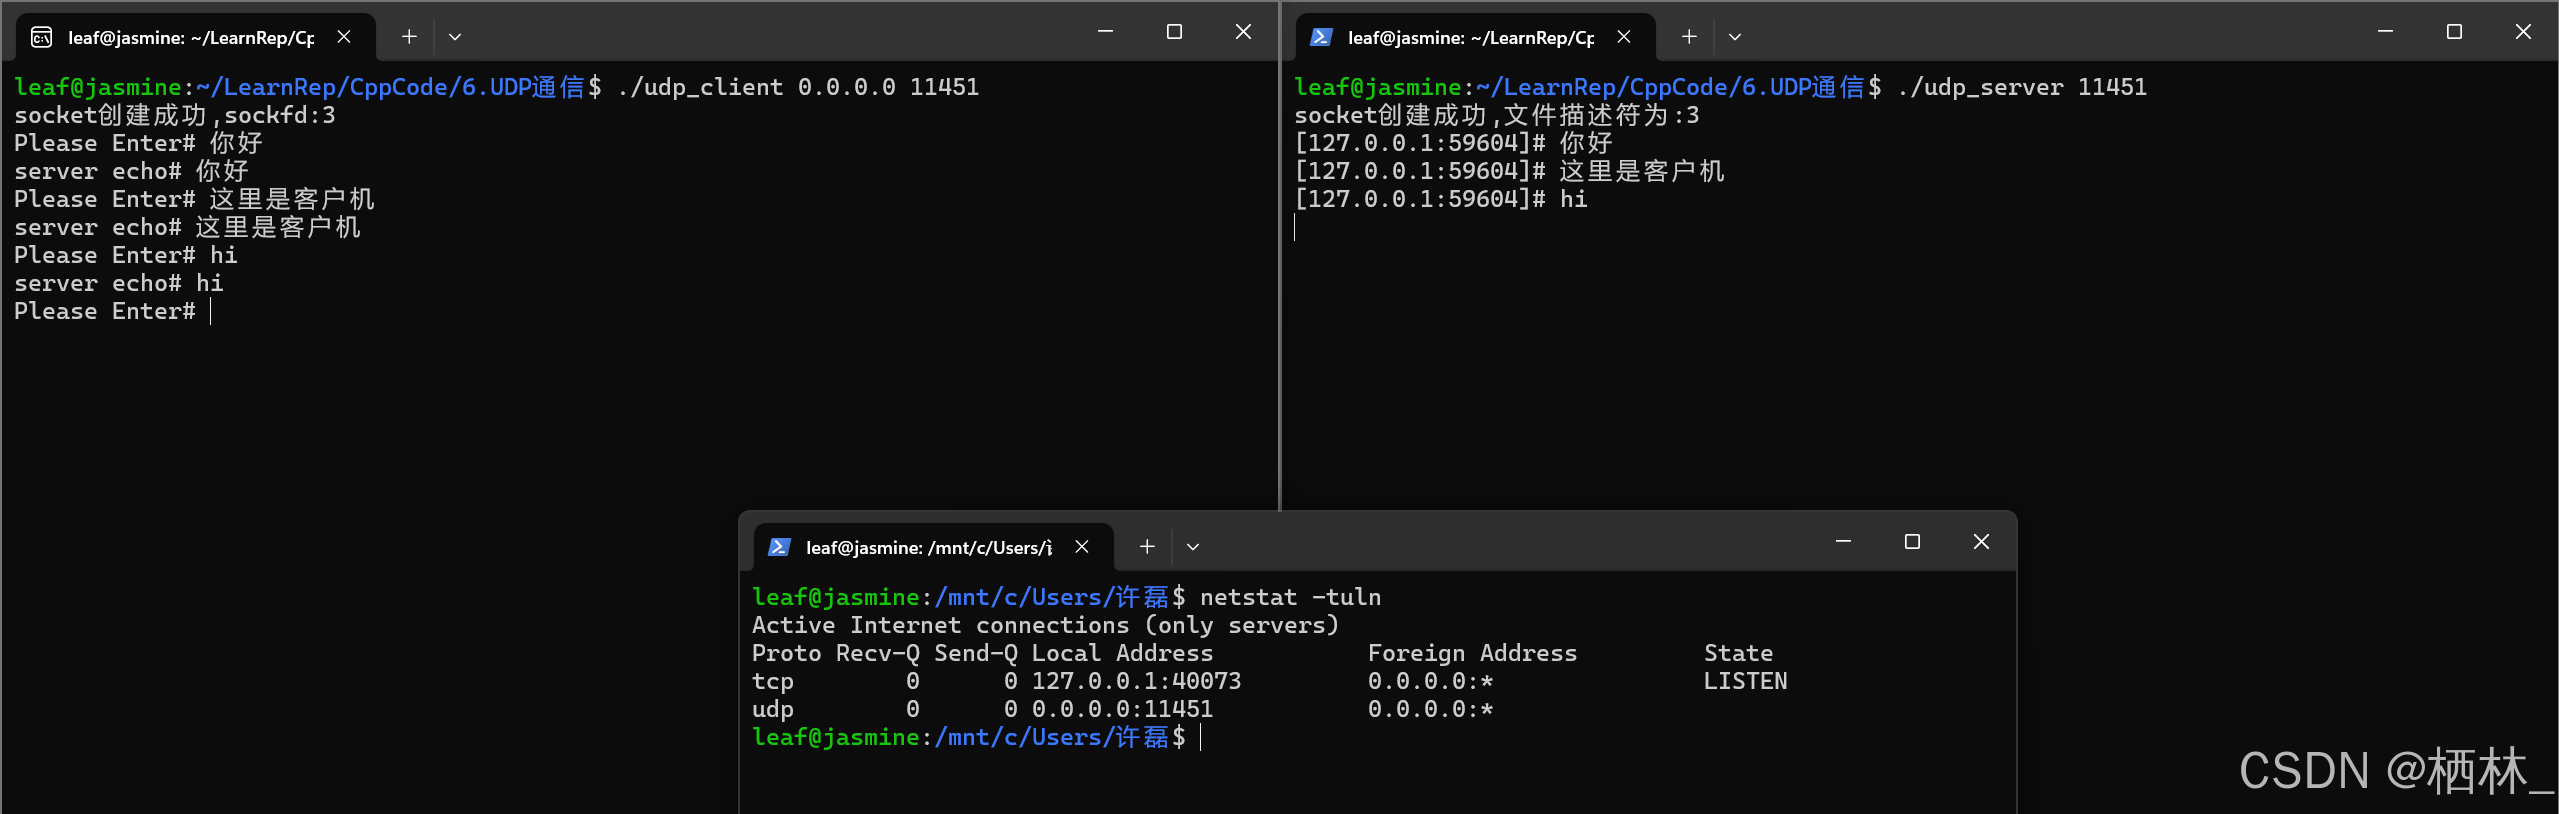Viewport: 2559px width, 814px height.
Task: Click the PowerShell icon on the netstat window tab
Action: [779, 548]
